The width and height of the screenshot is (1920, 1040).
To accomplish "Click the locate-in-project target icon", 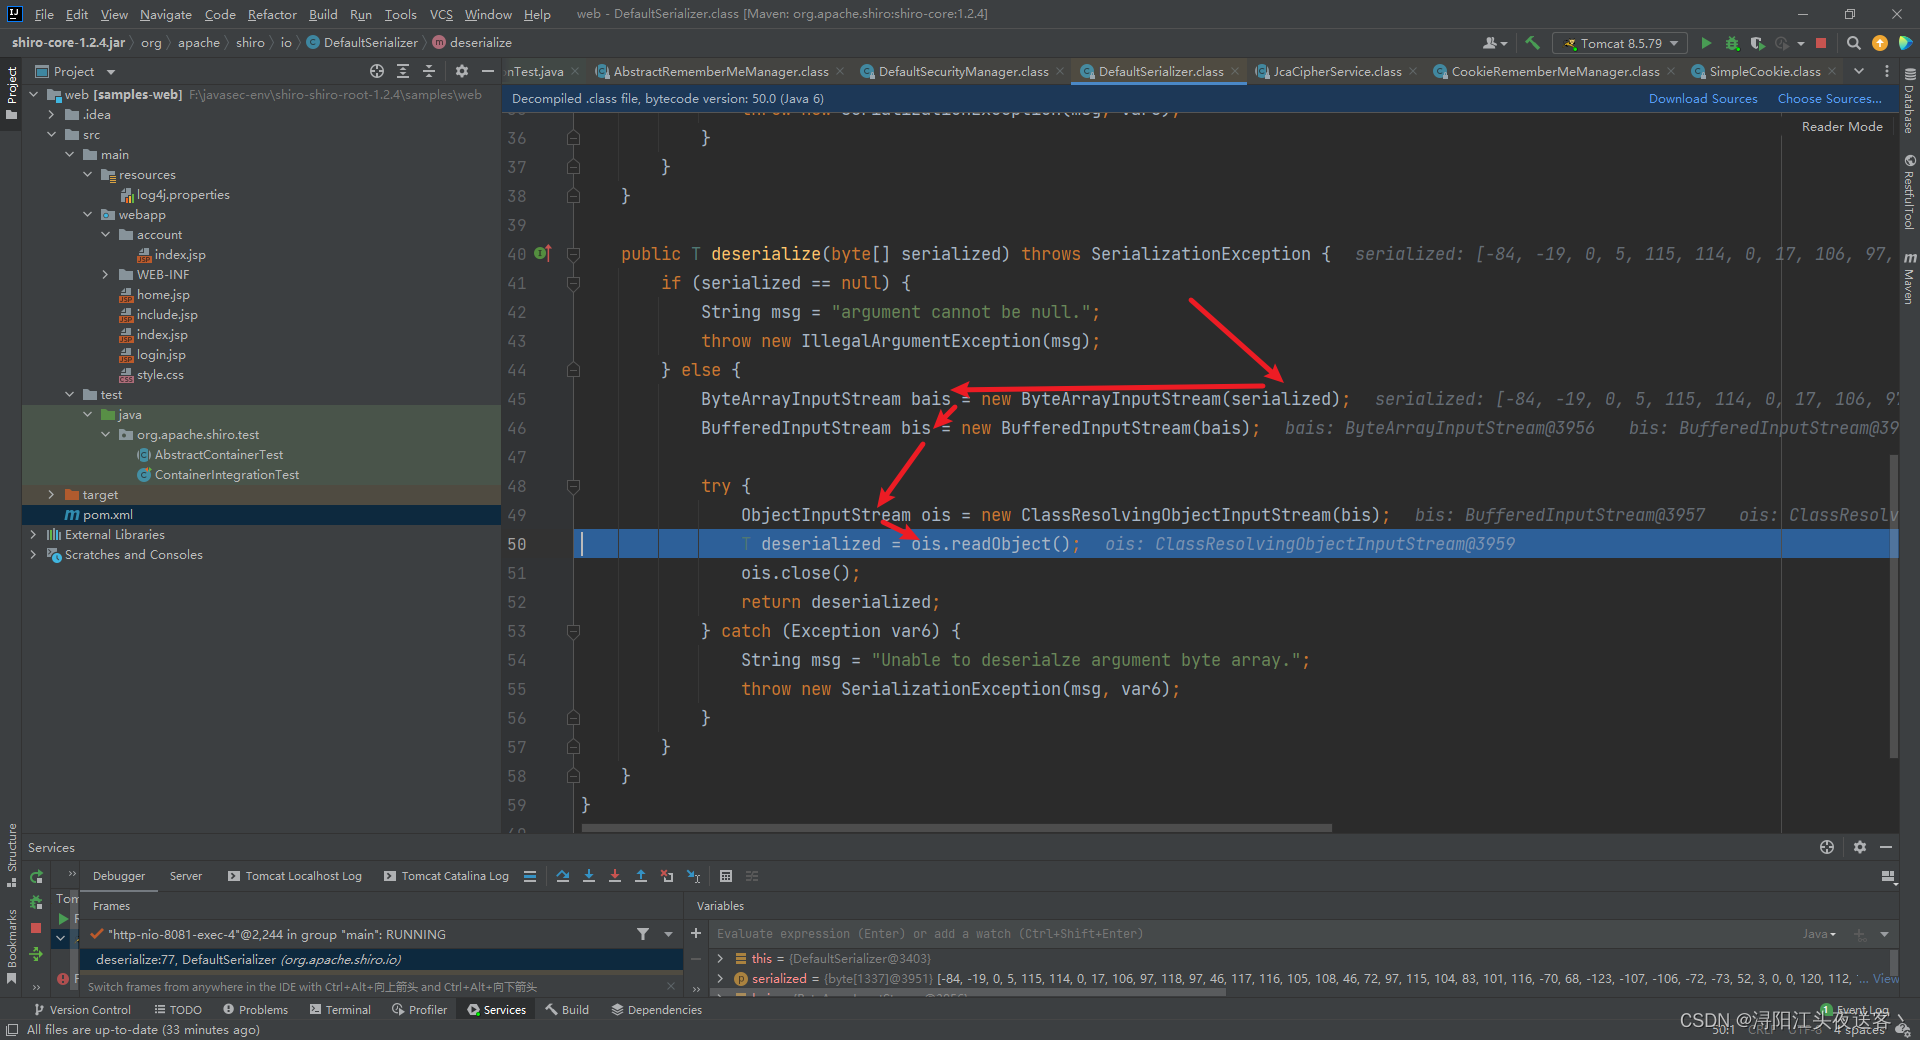I will coord(376,71).
